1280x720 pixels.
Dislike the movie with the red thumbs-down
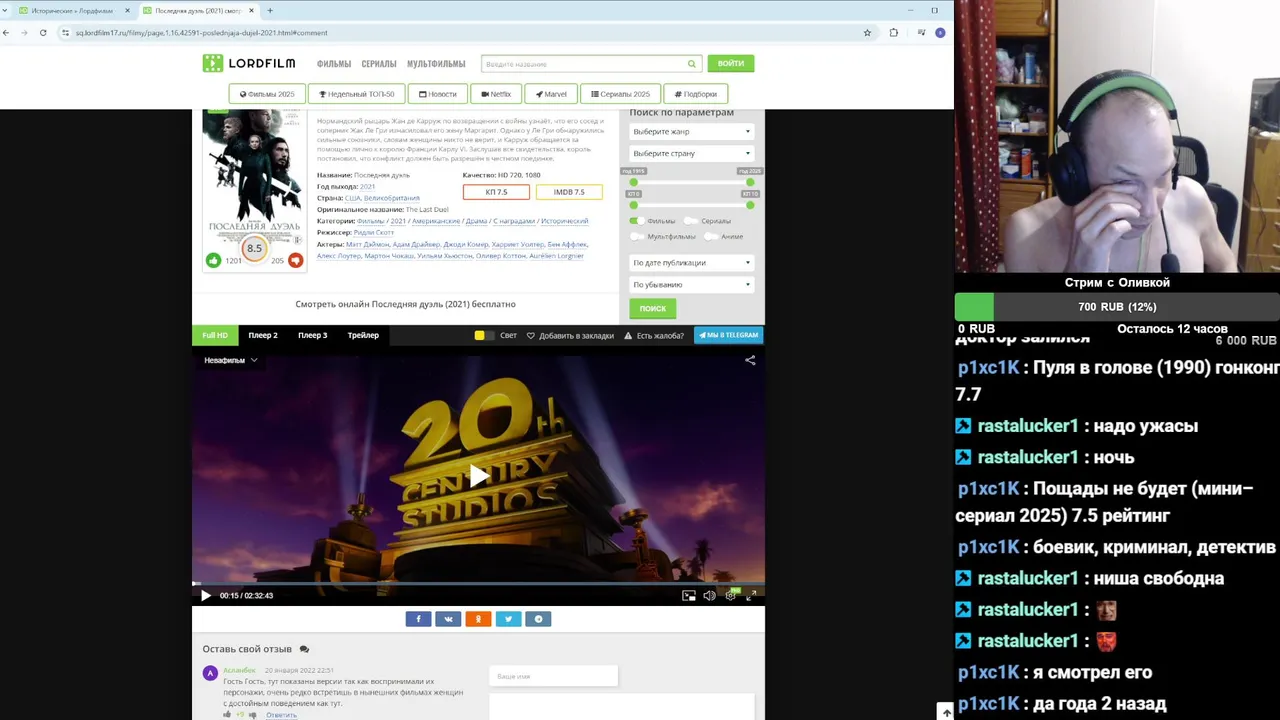295,260
